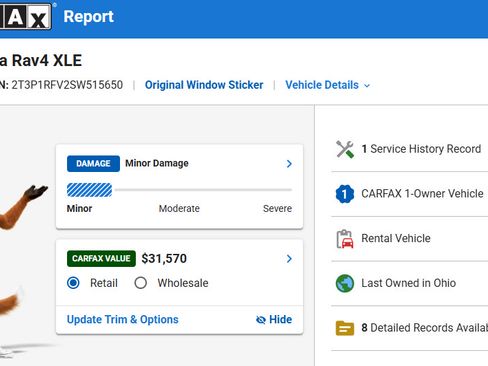Viewport: 488px width, 366px height.
Task: Select the Retail radio button
Action: pos(73,283)
